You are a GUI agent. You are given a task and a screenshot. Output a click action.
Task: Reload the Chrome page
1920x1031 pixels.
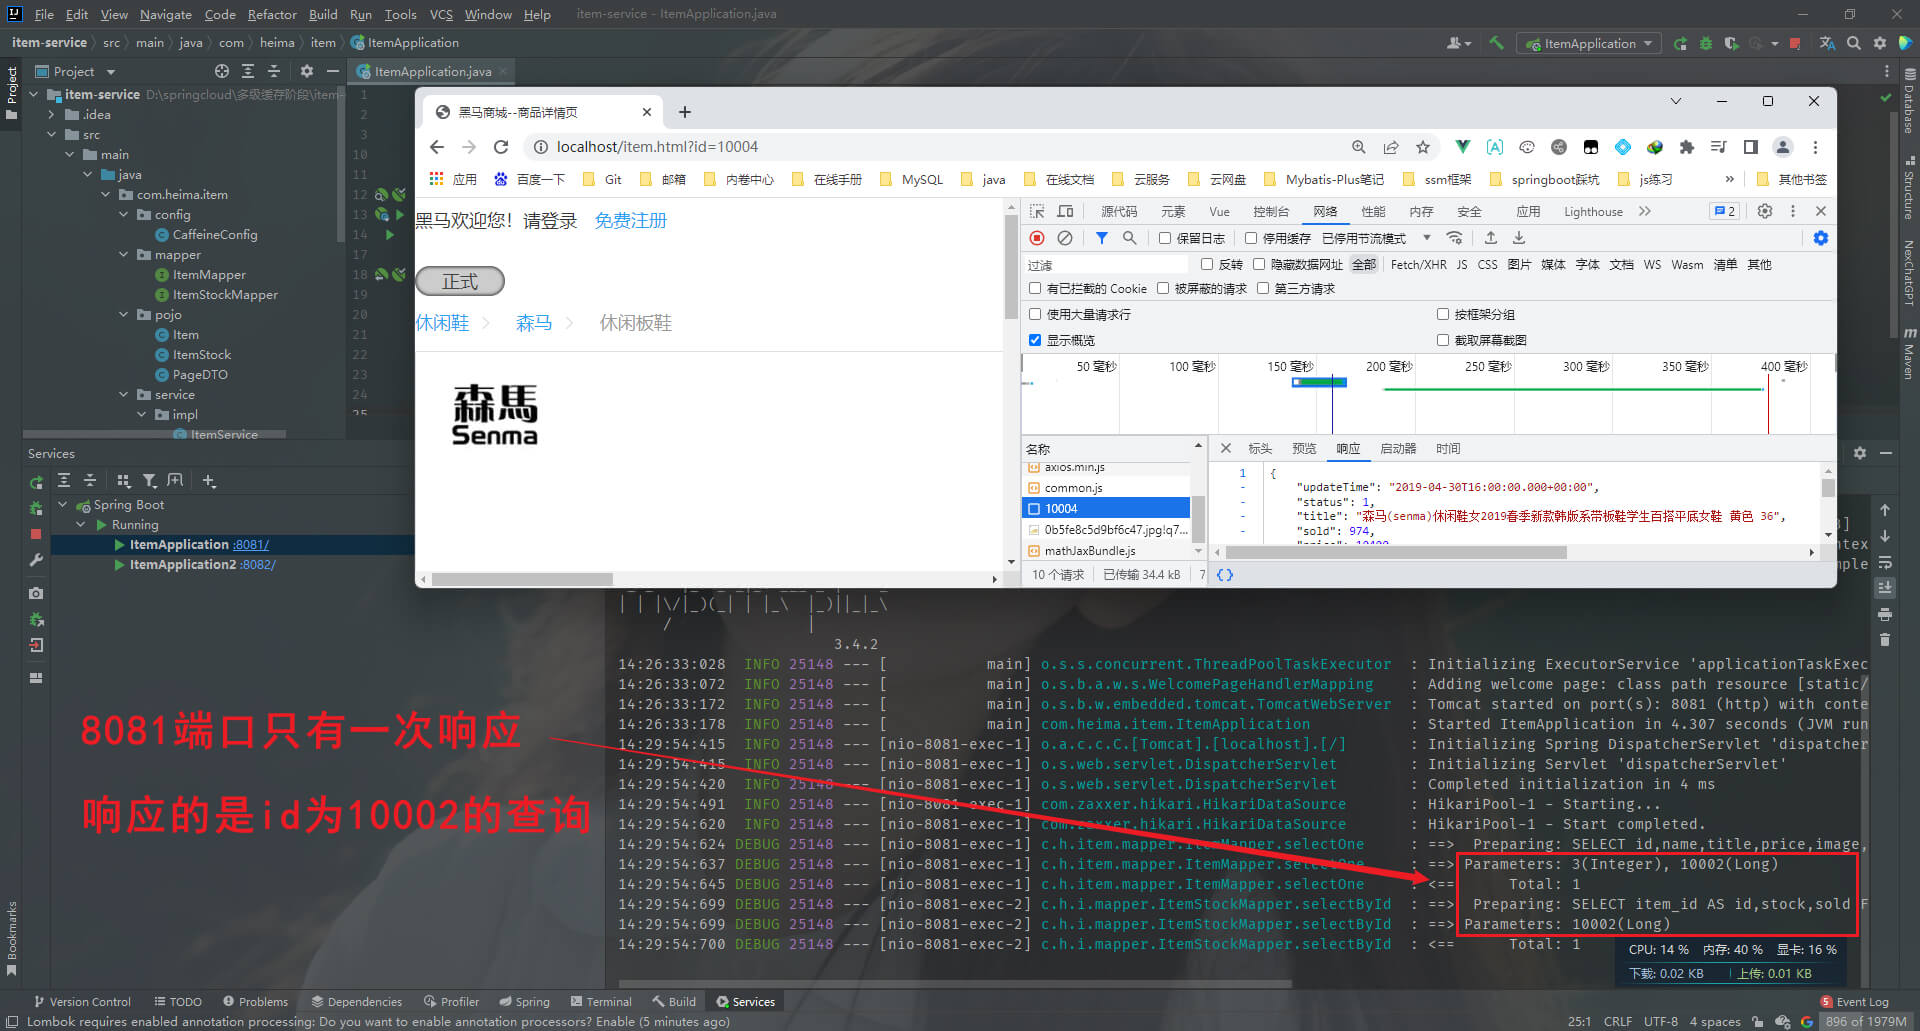[x=501, y=147]
